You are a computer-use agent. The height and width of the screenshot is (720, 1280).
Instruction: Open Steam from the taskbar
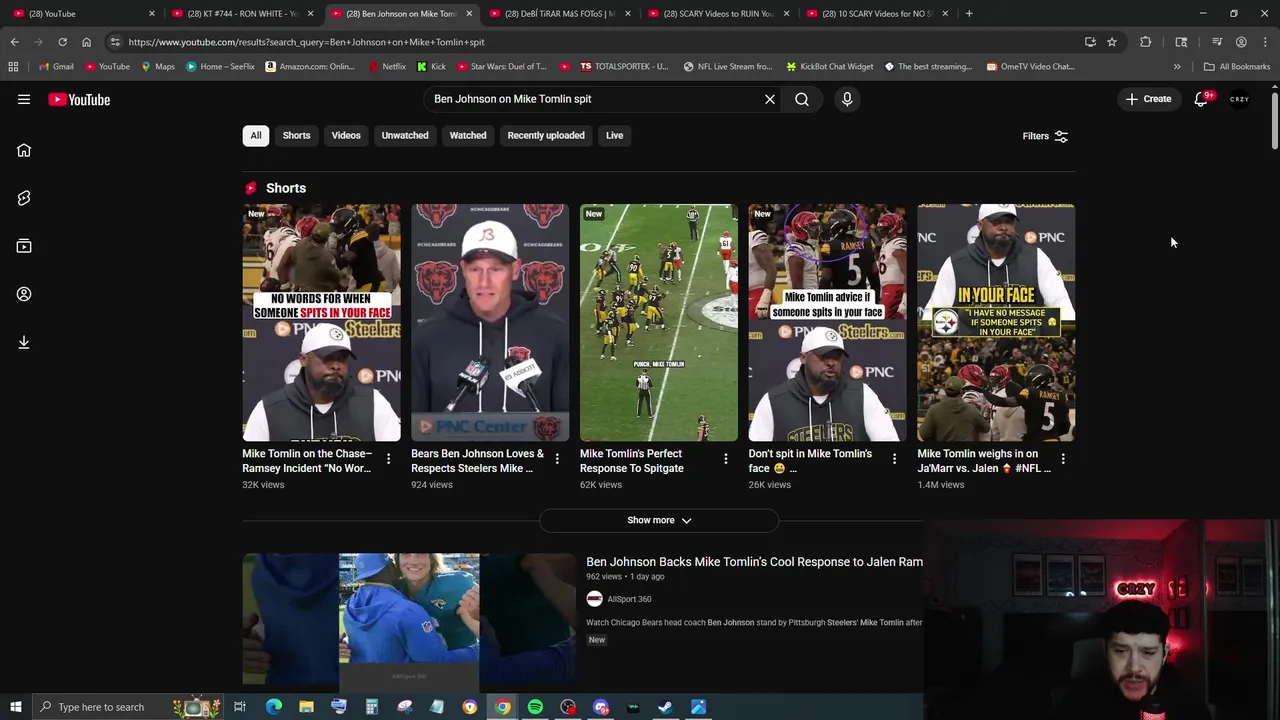point(665,707)
